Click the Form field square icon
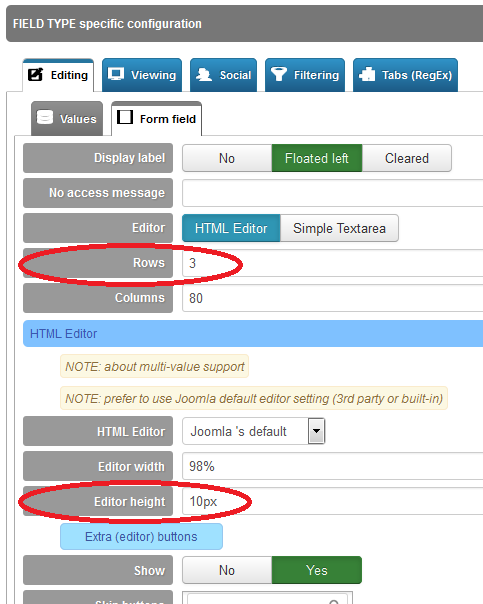This screenshot has height=604, width=483. pos(125,117)
